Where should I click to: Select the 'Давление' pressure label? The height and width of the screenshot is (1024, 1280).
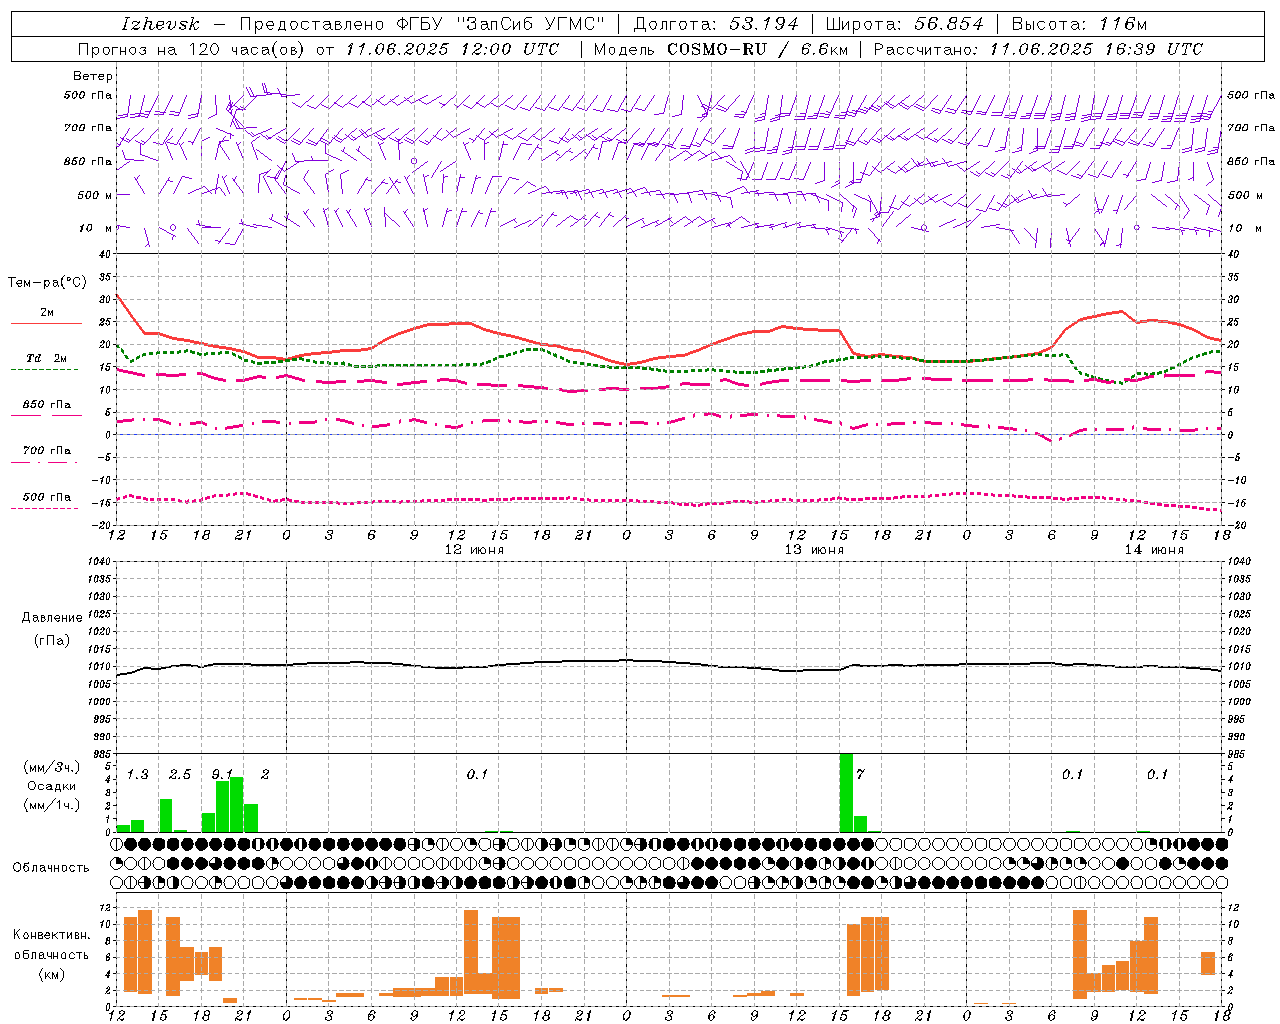52,618
